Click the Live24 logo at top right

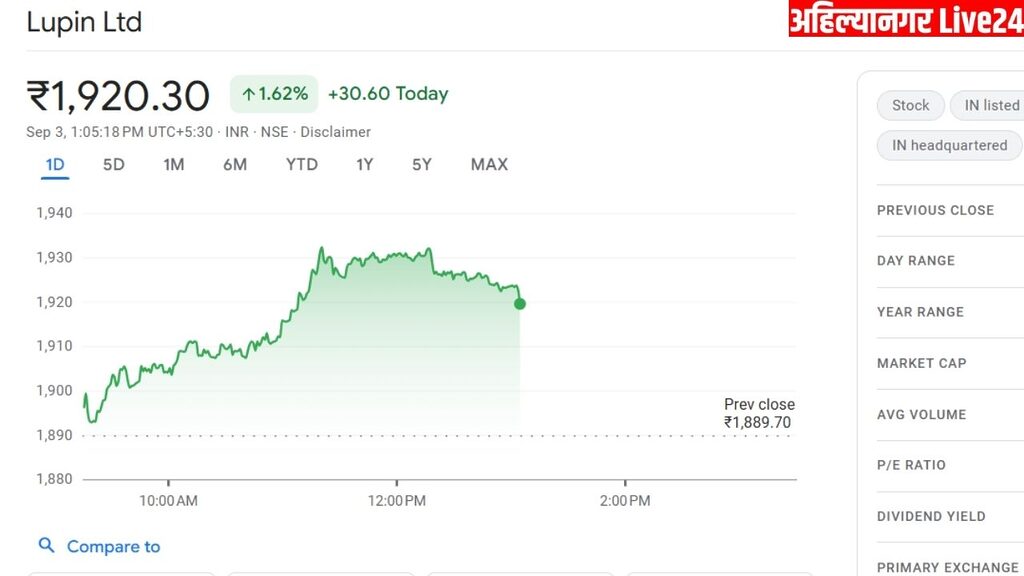[x=906, y=20]
